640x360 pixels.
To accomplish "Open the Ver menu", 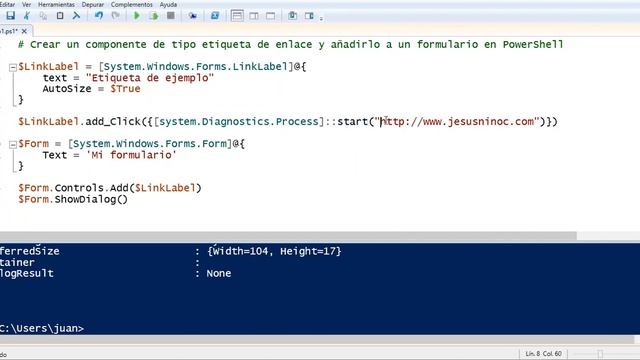I will point(27,4).
